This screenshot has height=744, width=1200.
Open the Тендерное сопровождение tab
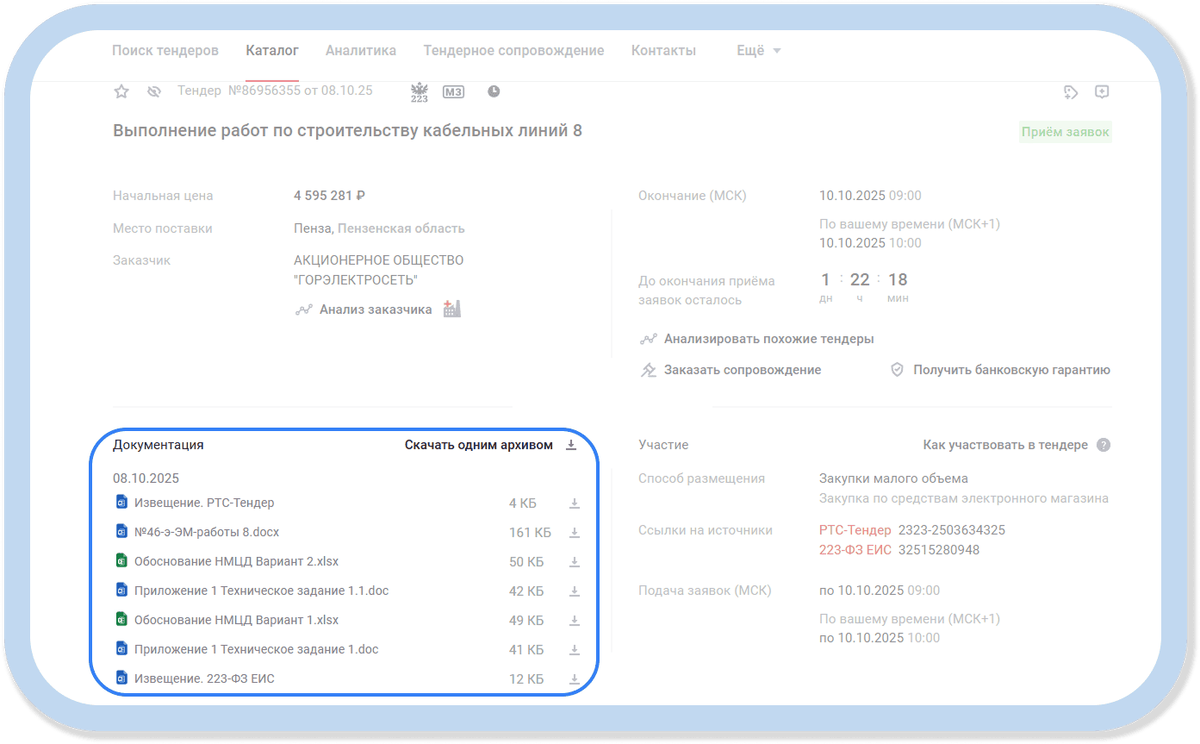coord(514,50)
